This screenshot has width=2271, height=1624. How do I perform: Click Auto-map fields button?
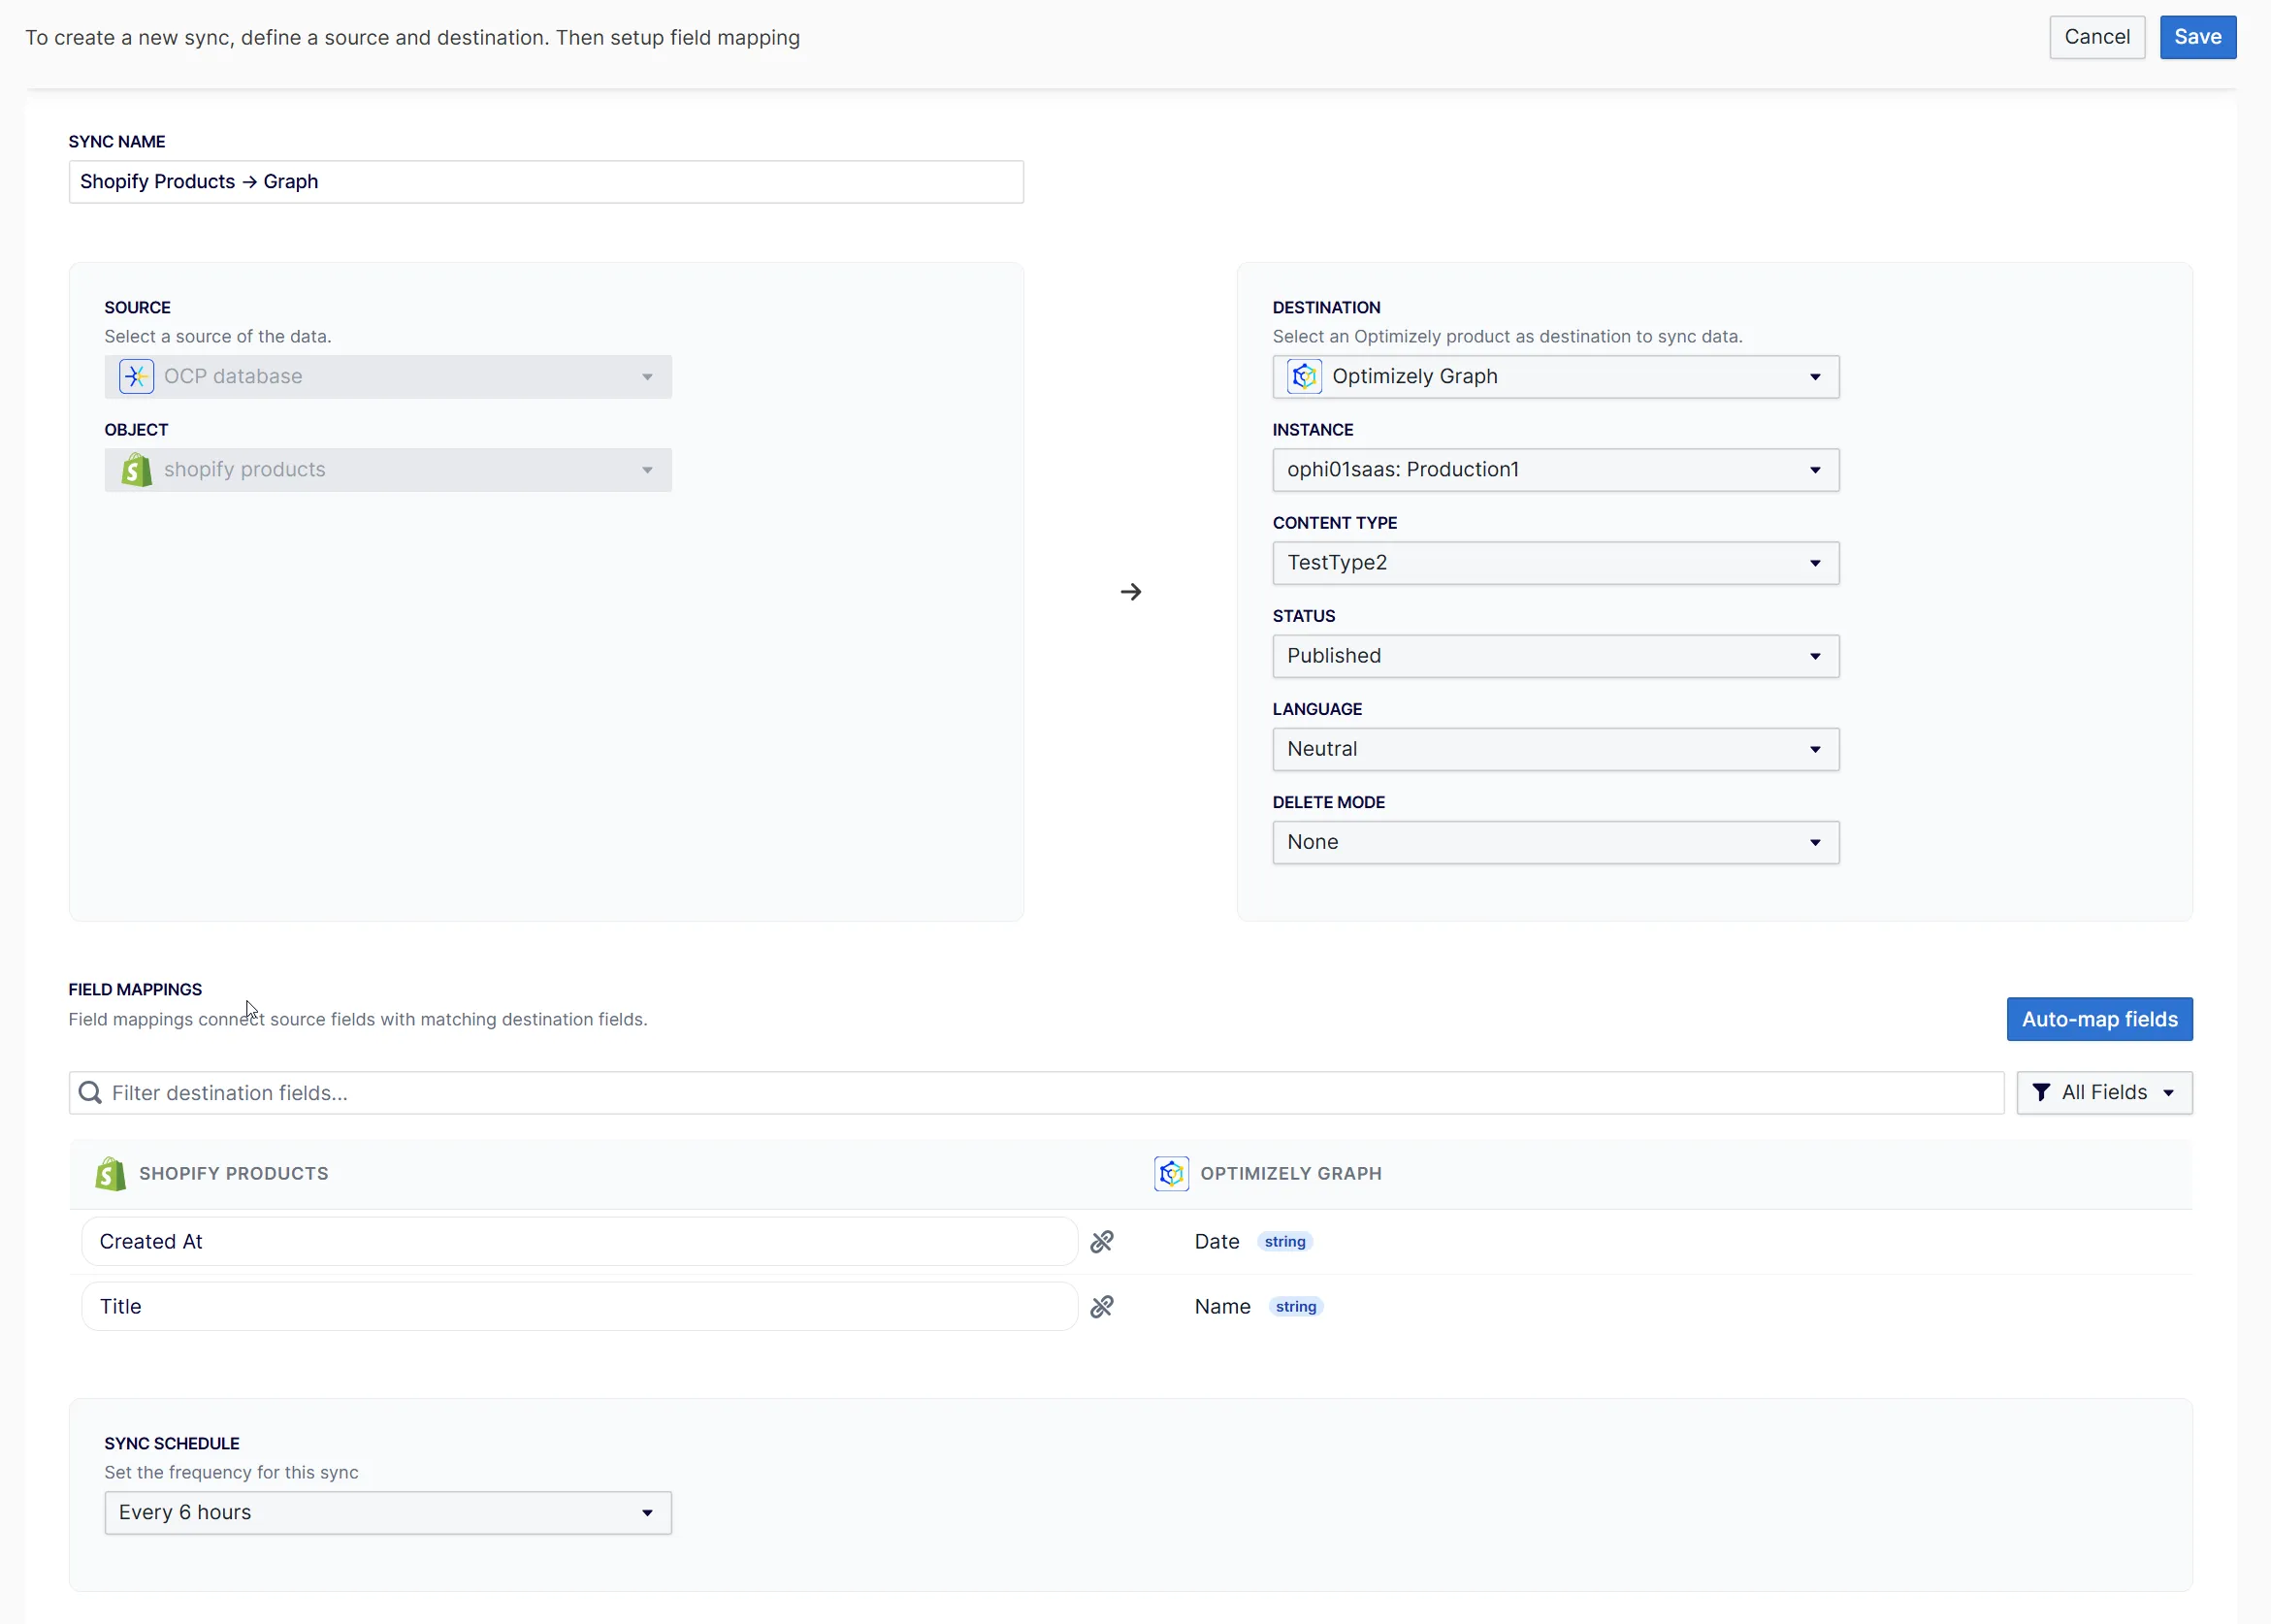pos(2099,1019)
